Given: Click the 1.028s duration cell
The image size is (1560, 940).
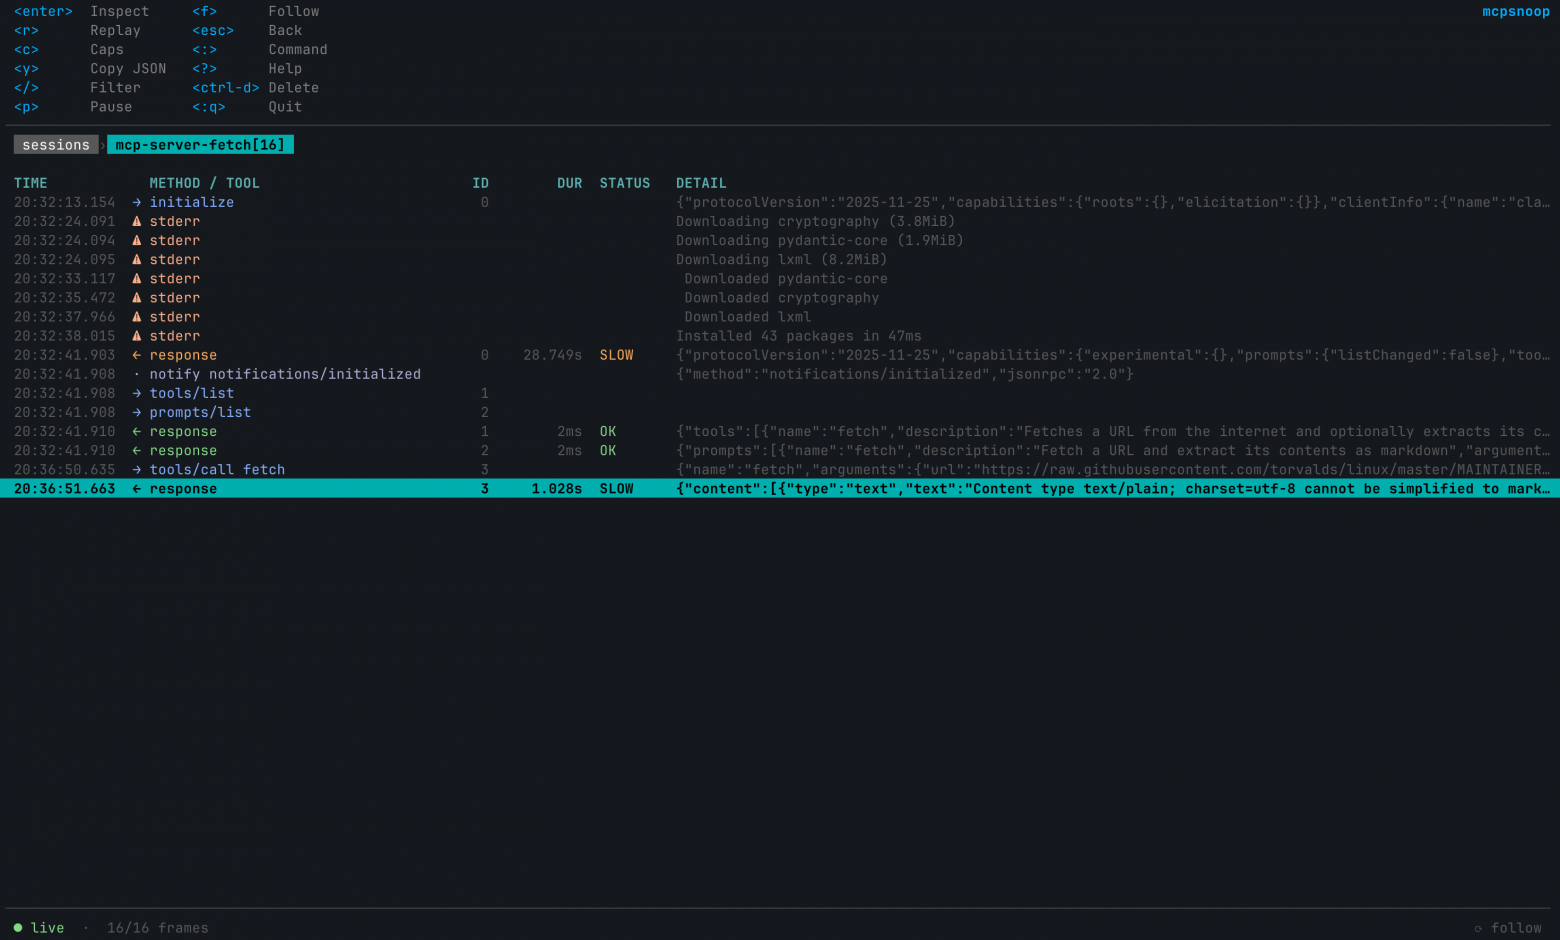Looking at the screenshot, I should click(557, 489).
